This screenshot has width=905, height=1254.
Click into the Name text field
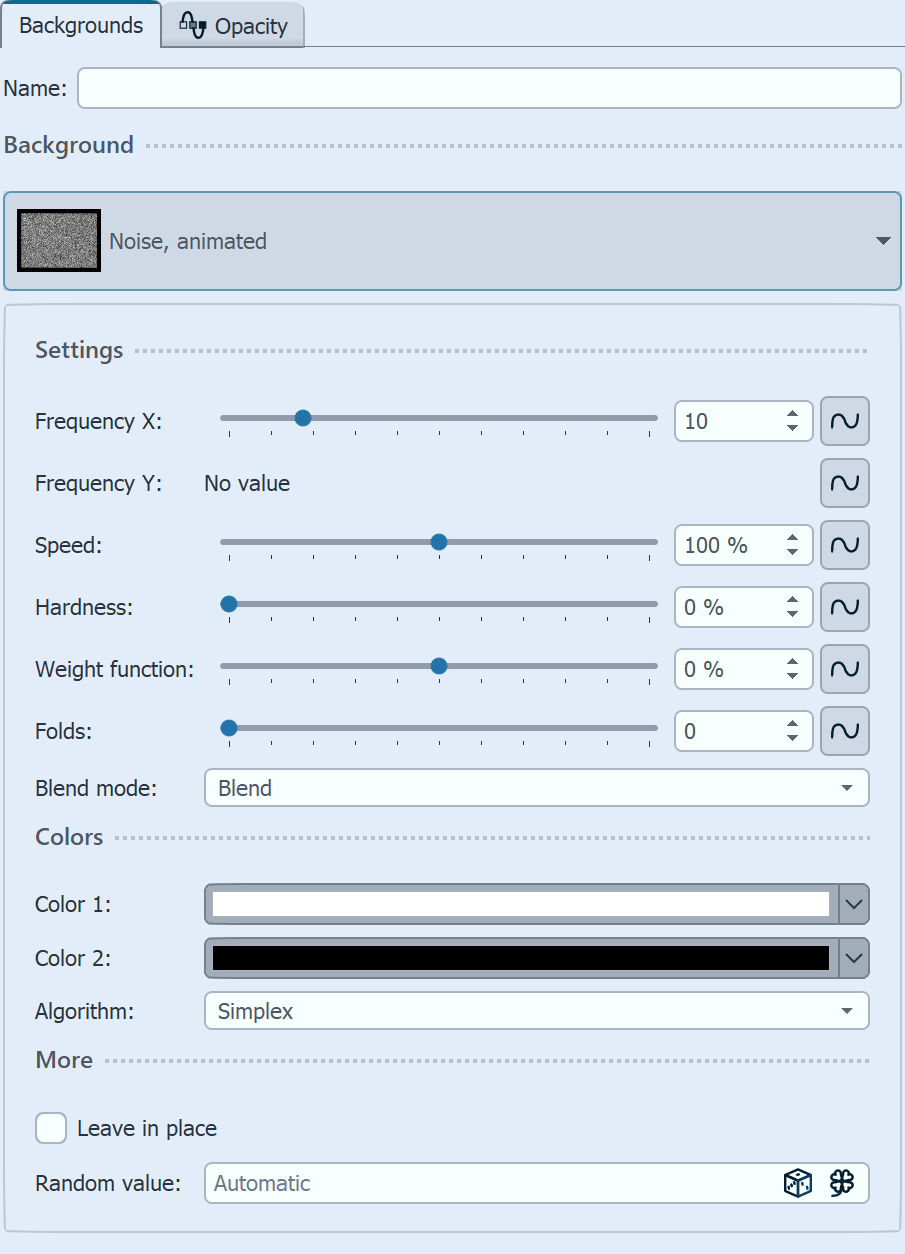point(489,88)
